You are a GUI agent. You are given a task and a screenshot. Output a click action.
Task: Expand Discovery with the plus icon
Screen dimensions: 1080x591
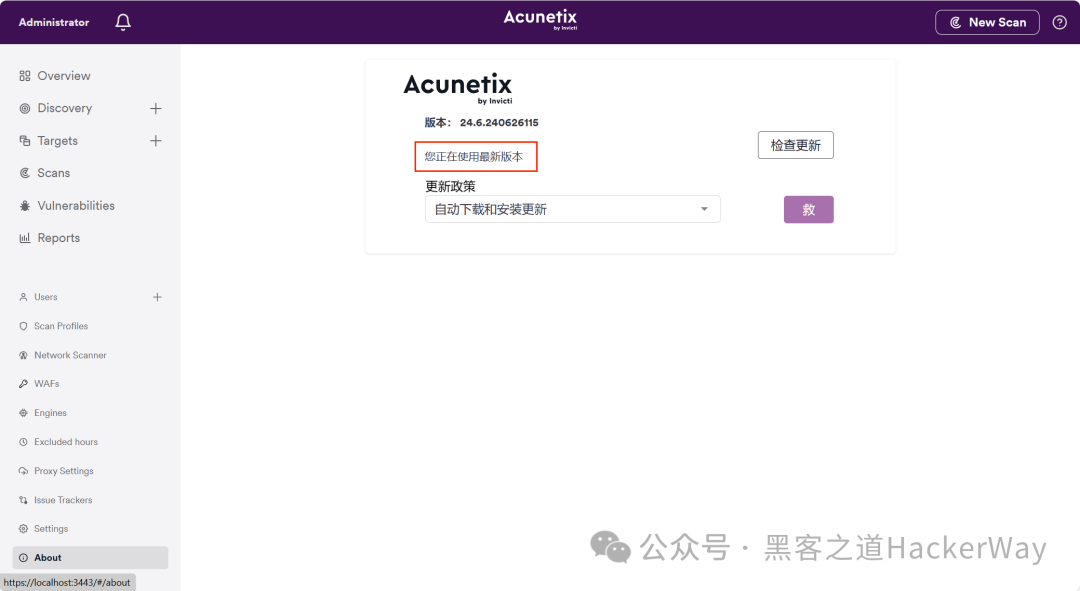[156, 108]
